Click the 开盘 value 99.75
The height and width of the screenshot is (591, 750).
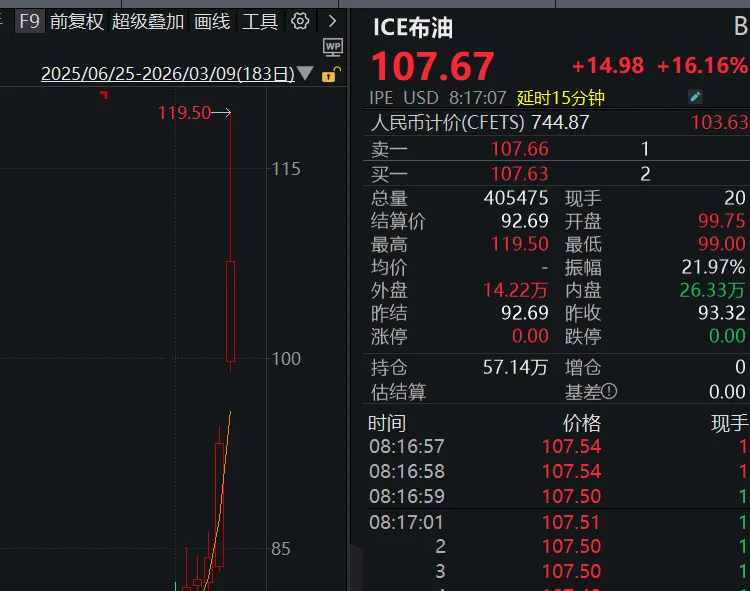point(721,220)
